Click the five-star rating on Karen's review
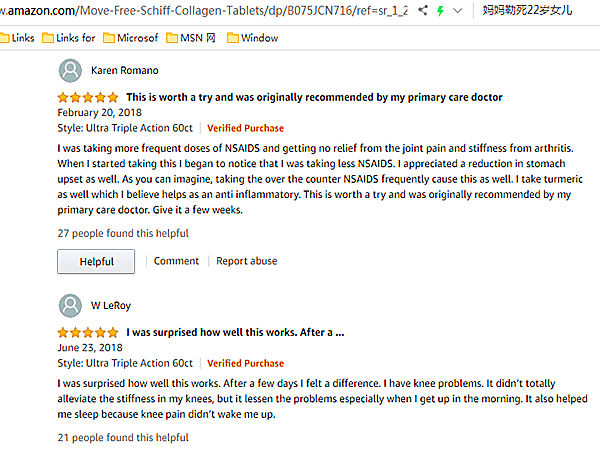Viewport: 600px width, 450px height. [88, 98]
